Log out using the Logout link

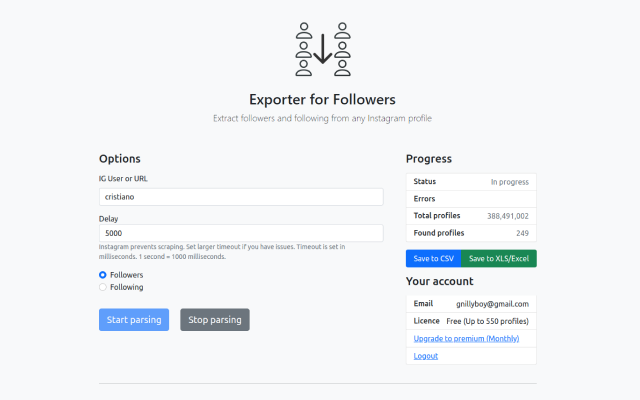point(426,356)
